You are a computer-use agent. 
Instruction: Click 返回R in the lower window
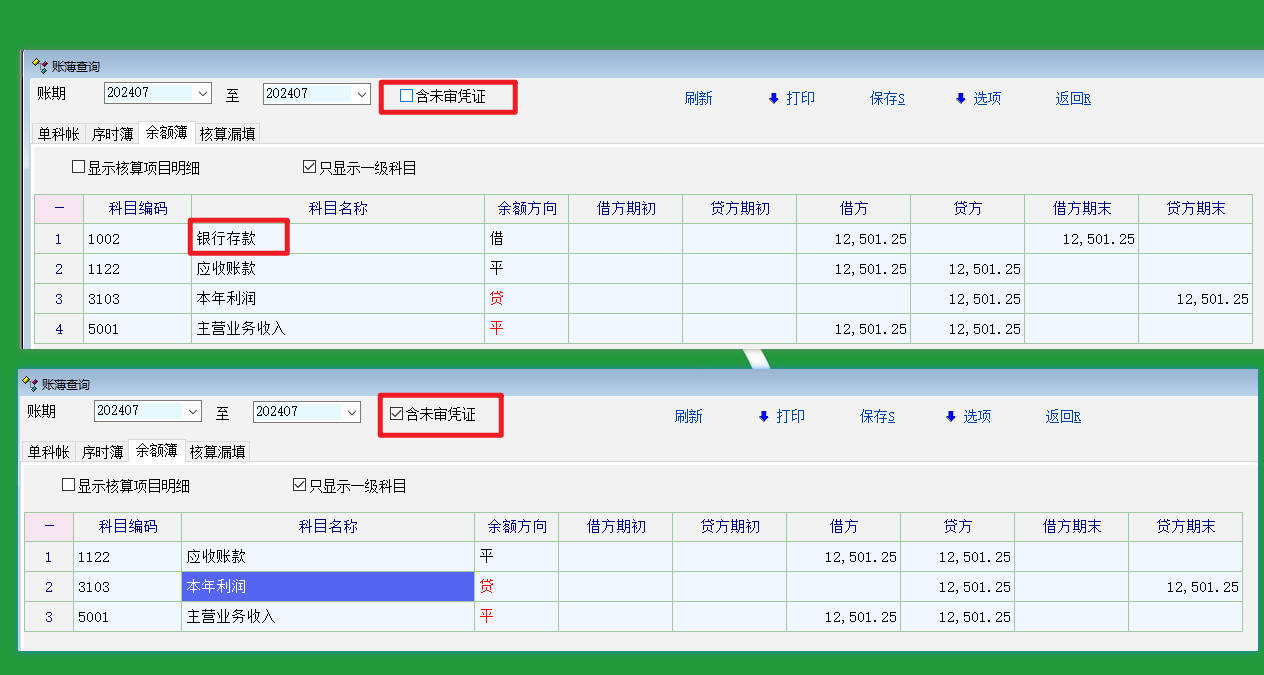[x=1063, y=416]
